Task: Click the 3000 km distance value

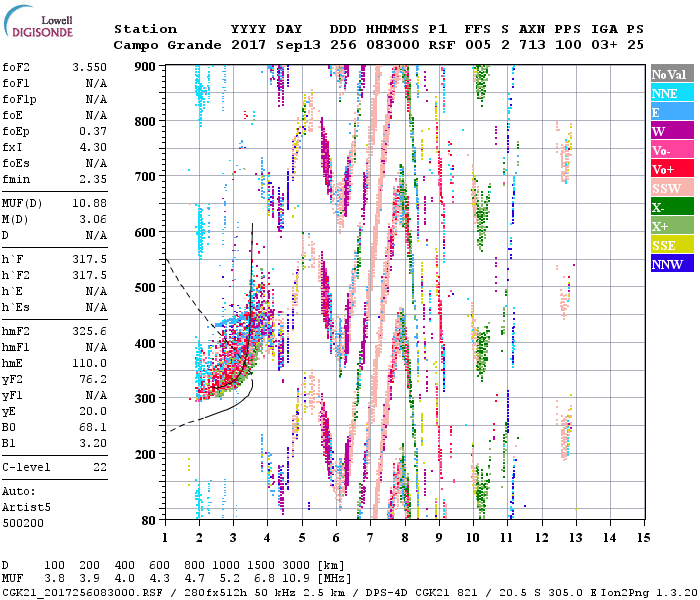Action: tap(303, 566)
